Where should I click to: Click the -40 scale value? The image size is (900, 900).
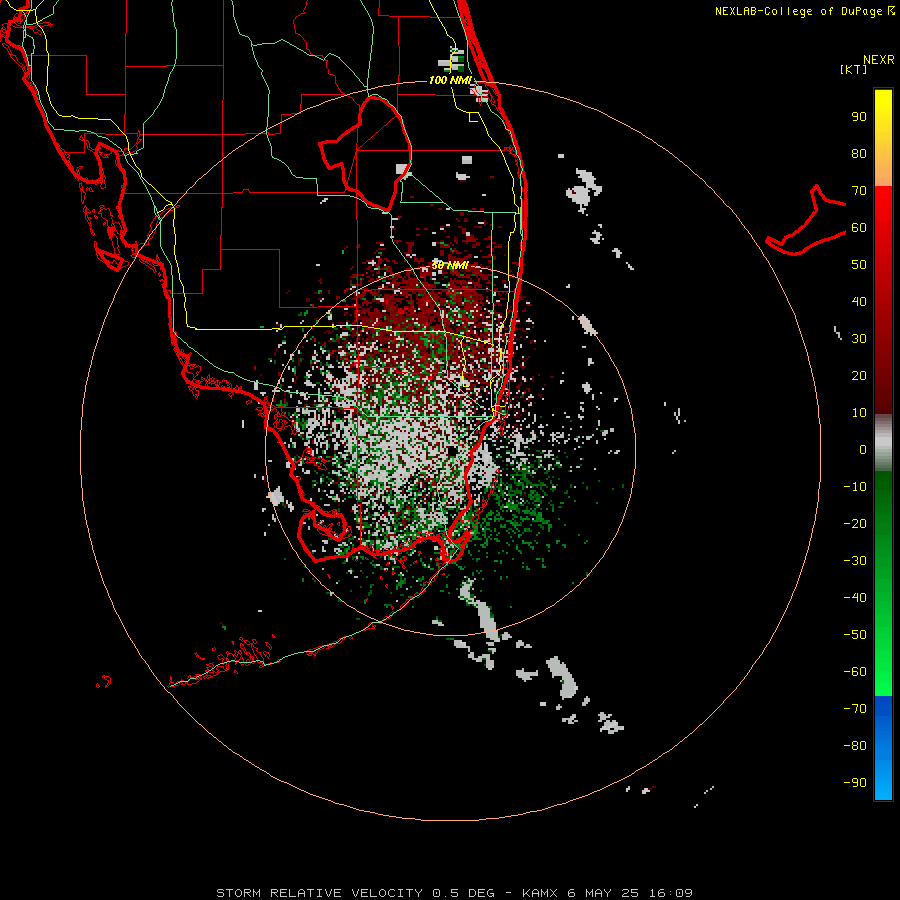855,598
